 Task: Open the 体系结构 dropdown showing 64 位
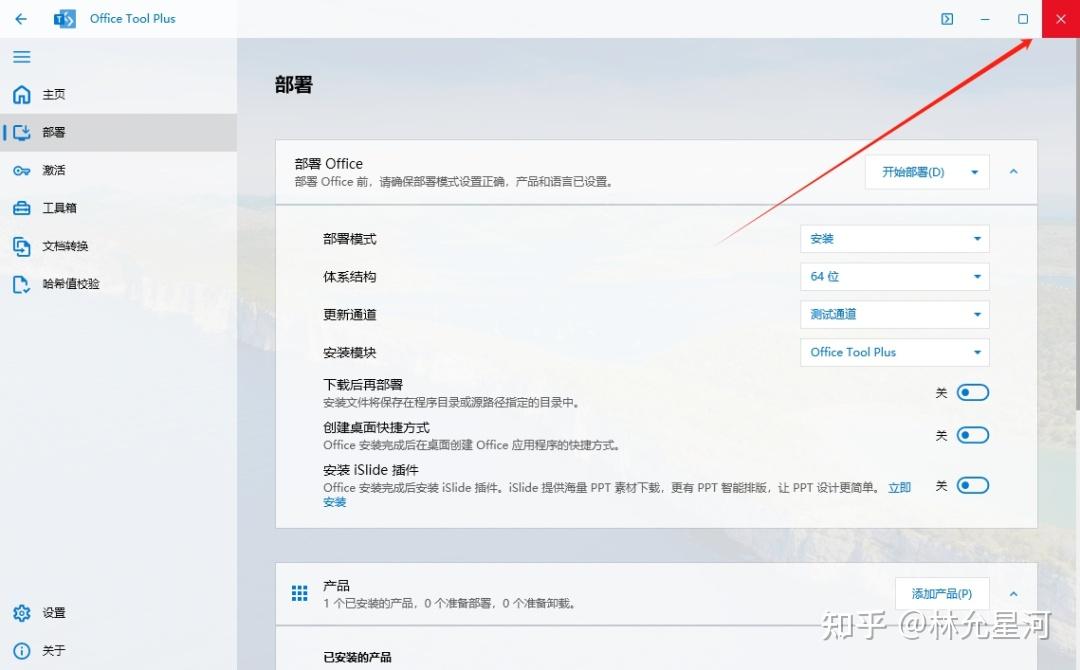(x=894, y=276)
